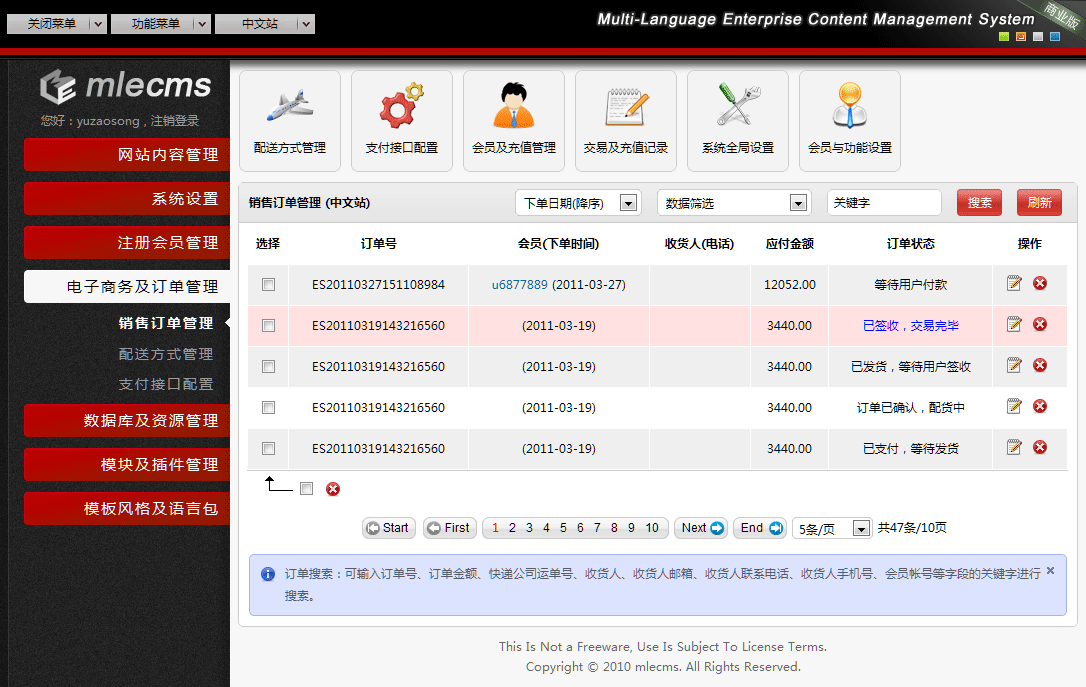Open the 5条/页 page size dropdown

[831, 528]
